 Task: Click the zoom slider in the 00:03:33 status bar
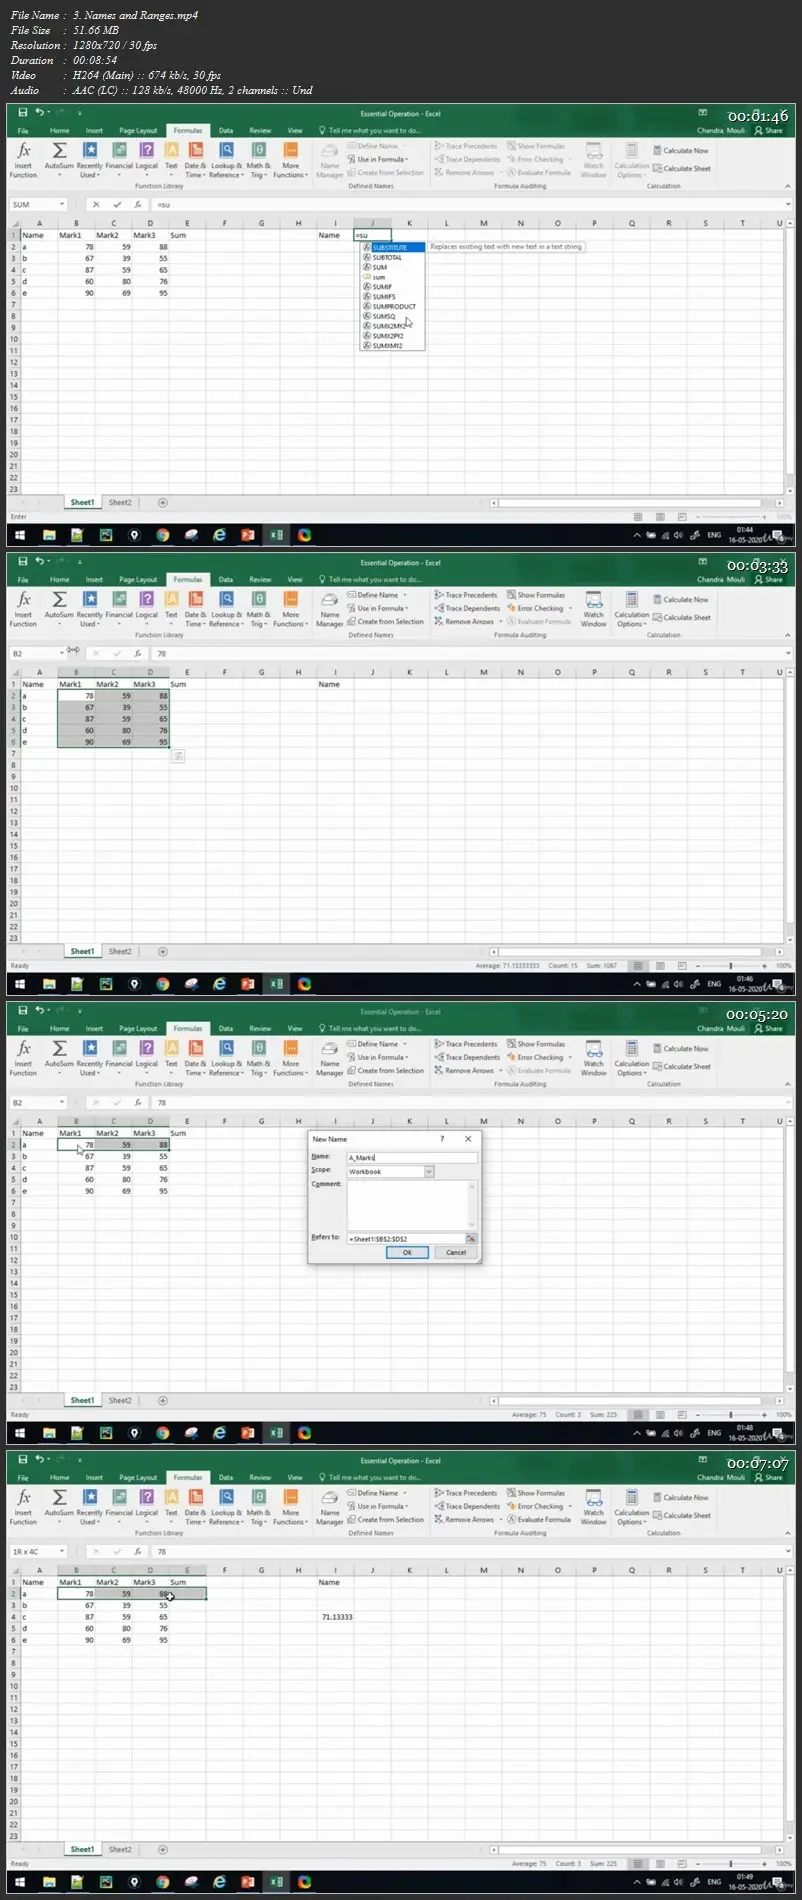[732, 966]
